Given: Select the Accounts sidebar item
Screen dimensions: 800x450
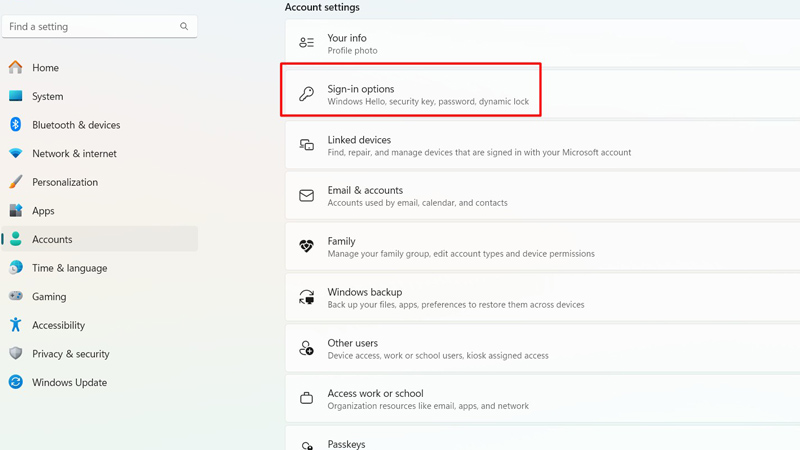Looking at the screenshot, I should click(99, 239).
